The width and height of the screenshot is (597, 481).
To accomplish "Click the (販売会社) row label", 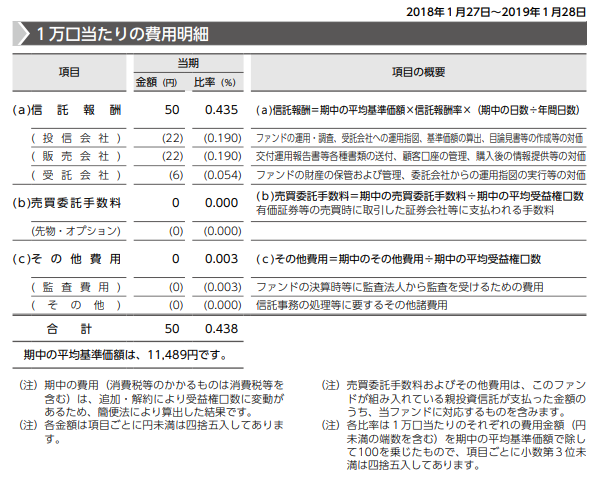I will tap(76, 156).
